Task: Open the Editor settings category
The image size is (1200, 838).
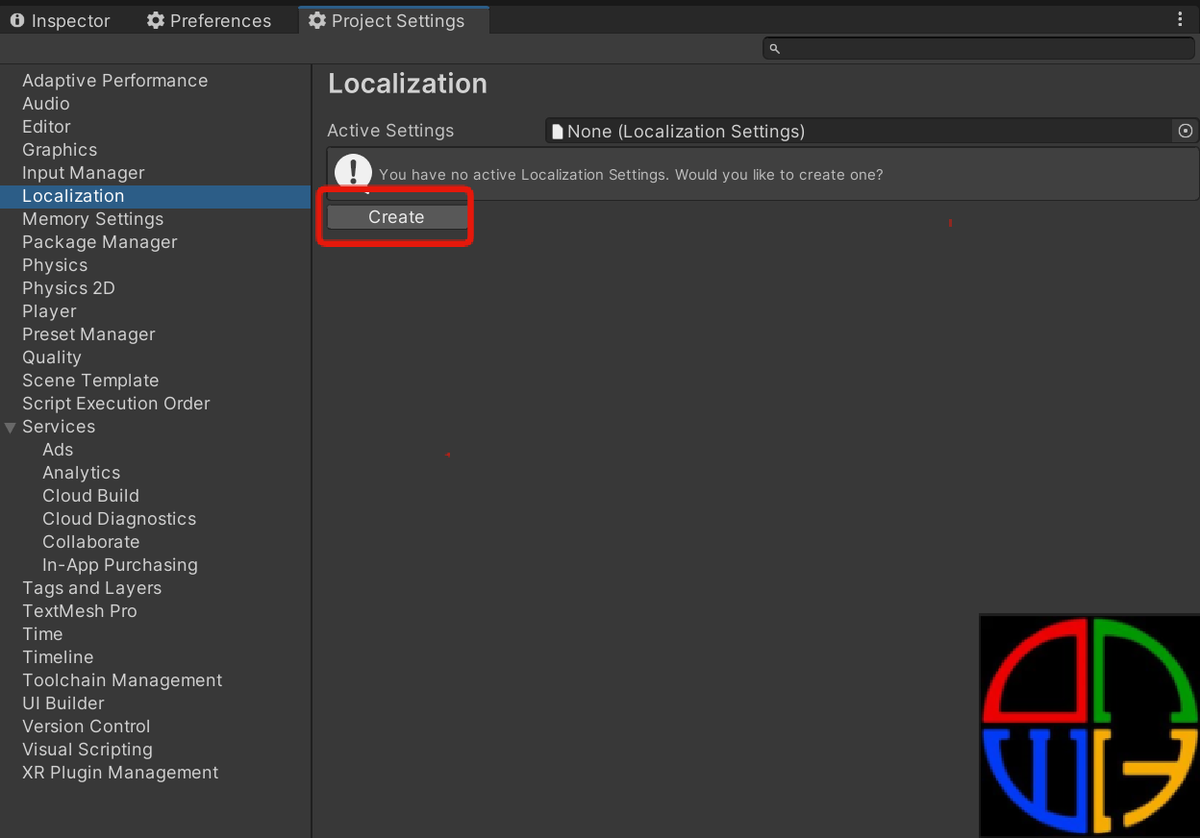Action: [x=47, y=127]
